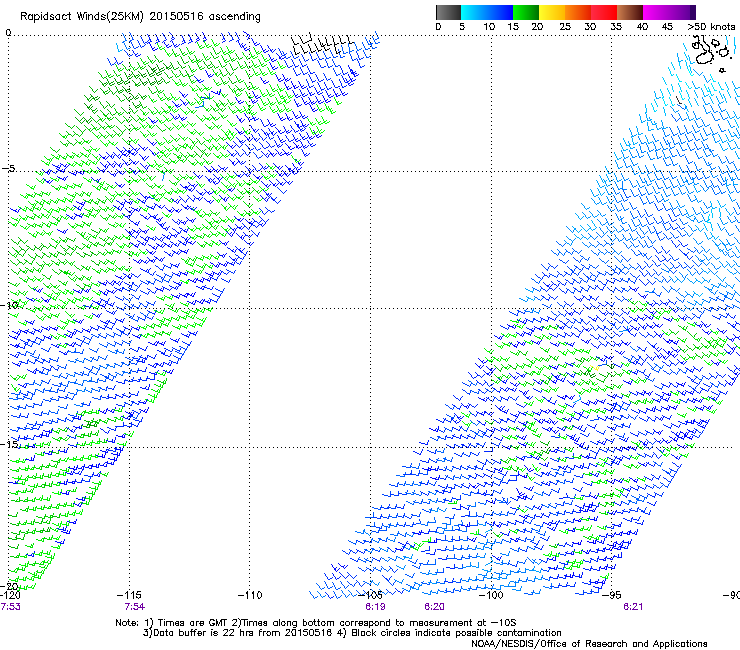This screenshot has height=650, width=740.
Task: Click the latitude label -10
Action: point(9,305)
